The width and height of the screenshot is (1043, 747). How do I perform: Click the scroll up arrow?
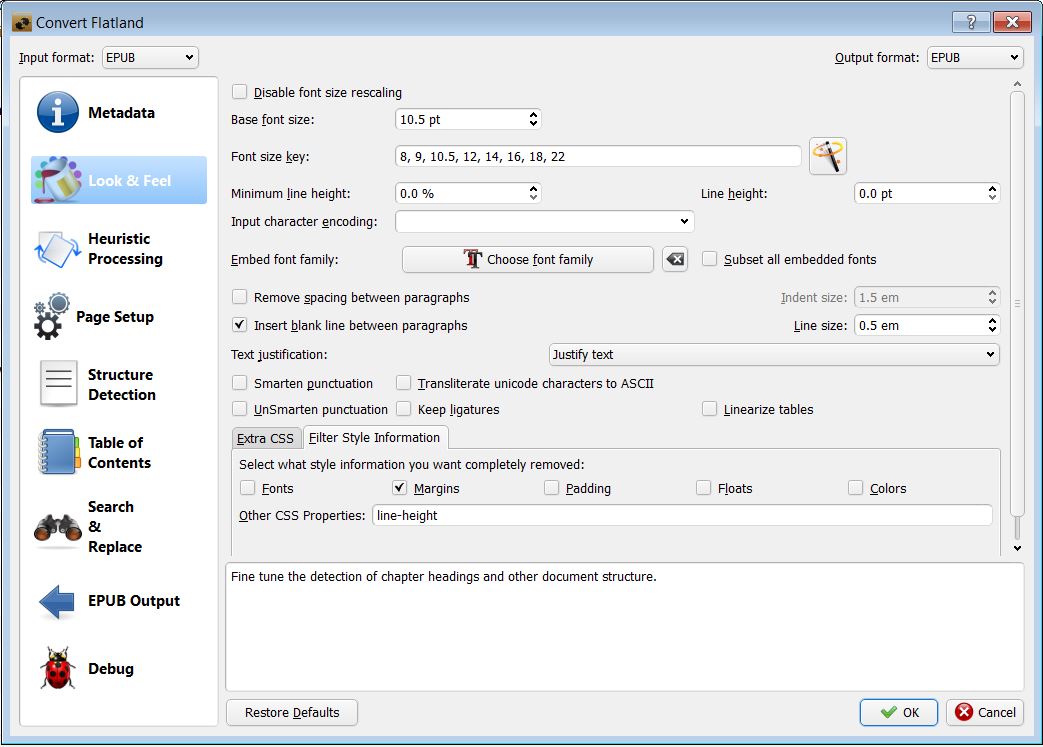(1017, 84)
